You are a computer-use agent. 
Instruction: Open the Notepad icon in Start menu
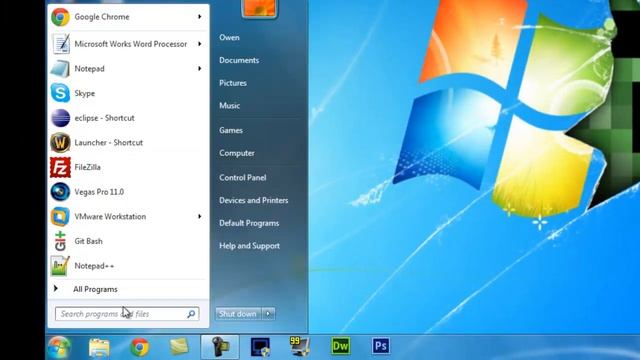tap(60, 69)
